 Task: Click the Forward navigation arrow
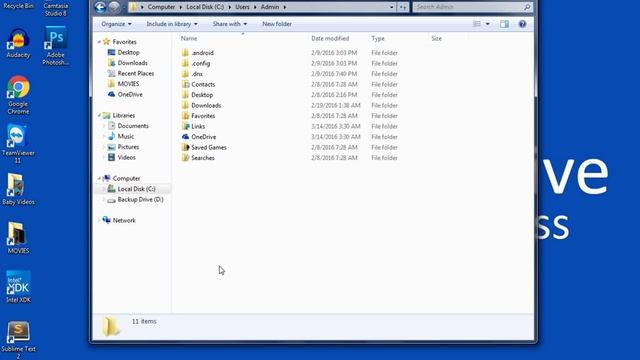click(x=114, y=7)
